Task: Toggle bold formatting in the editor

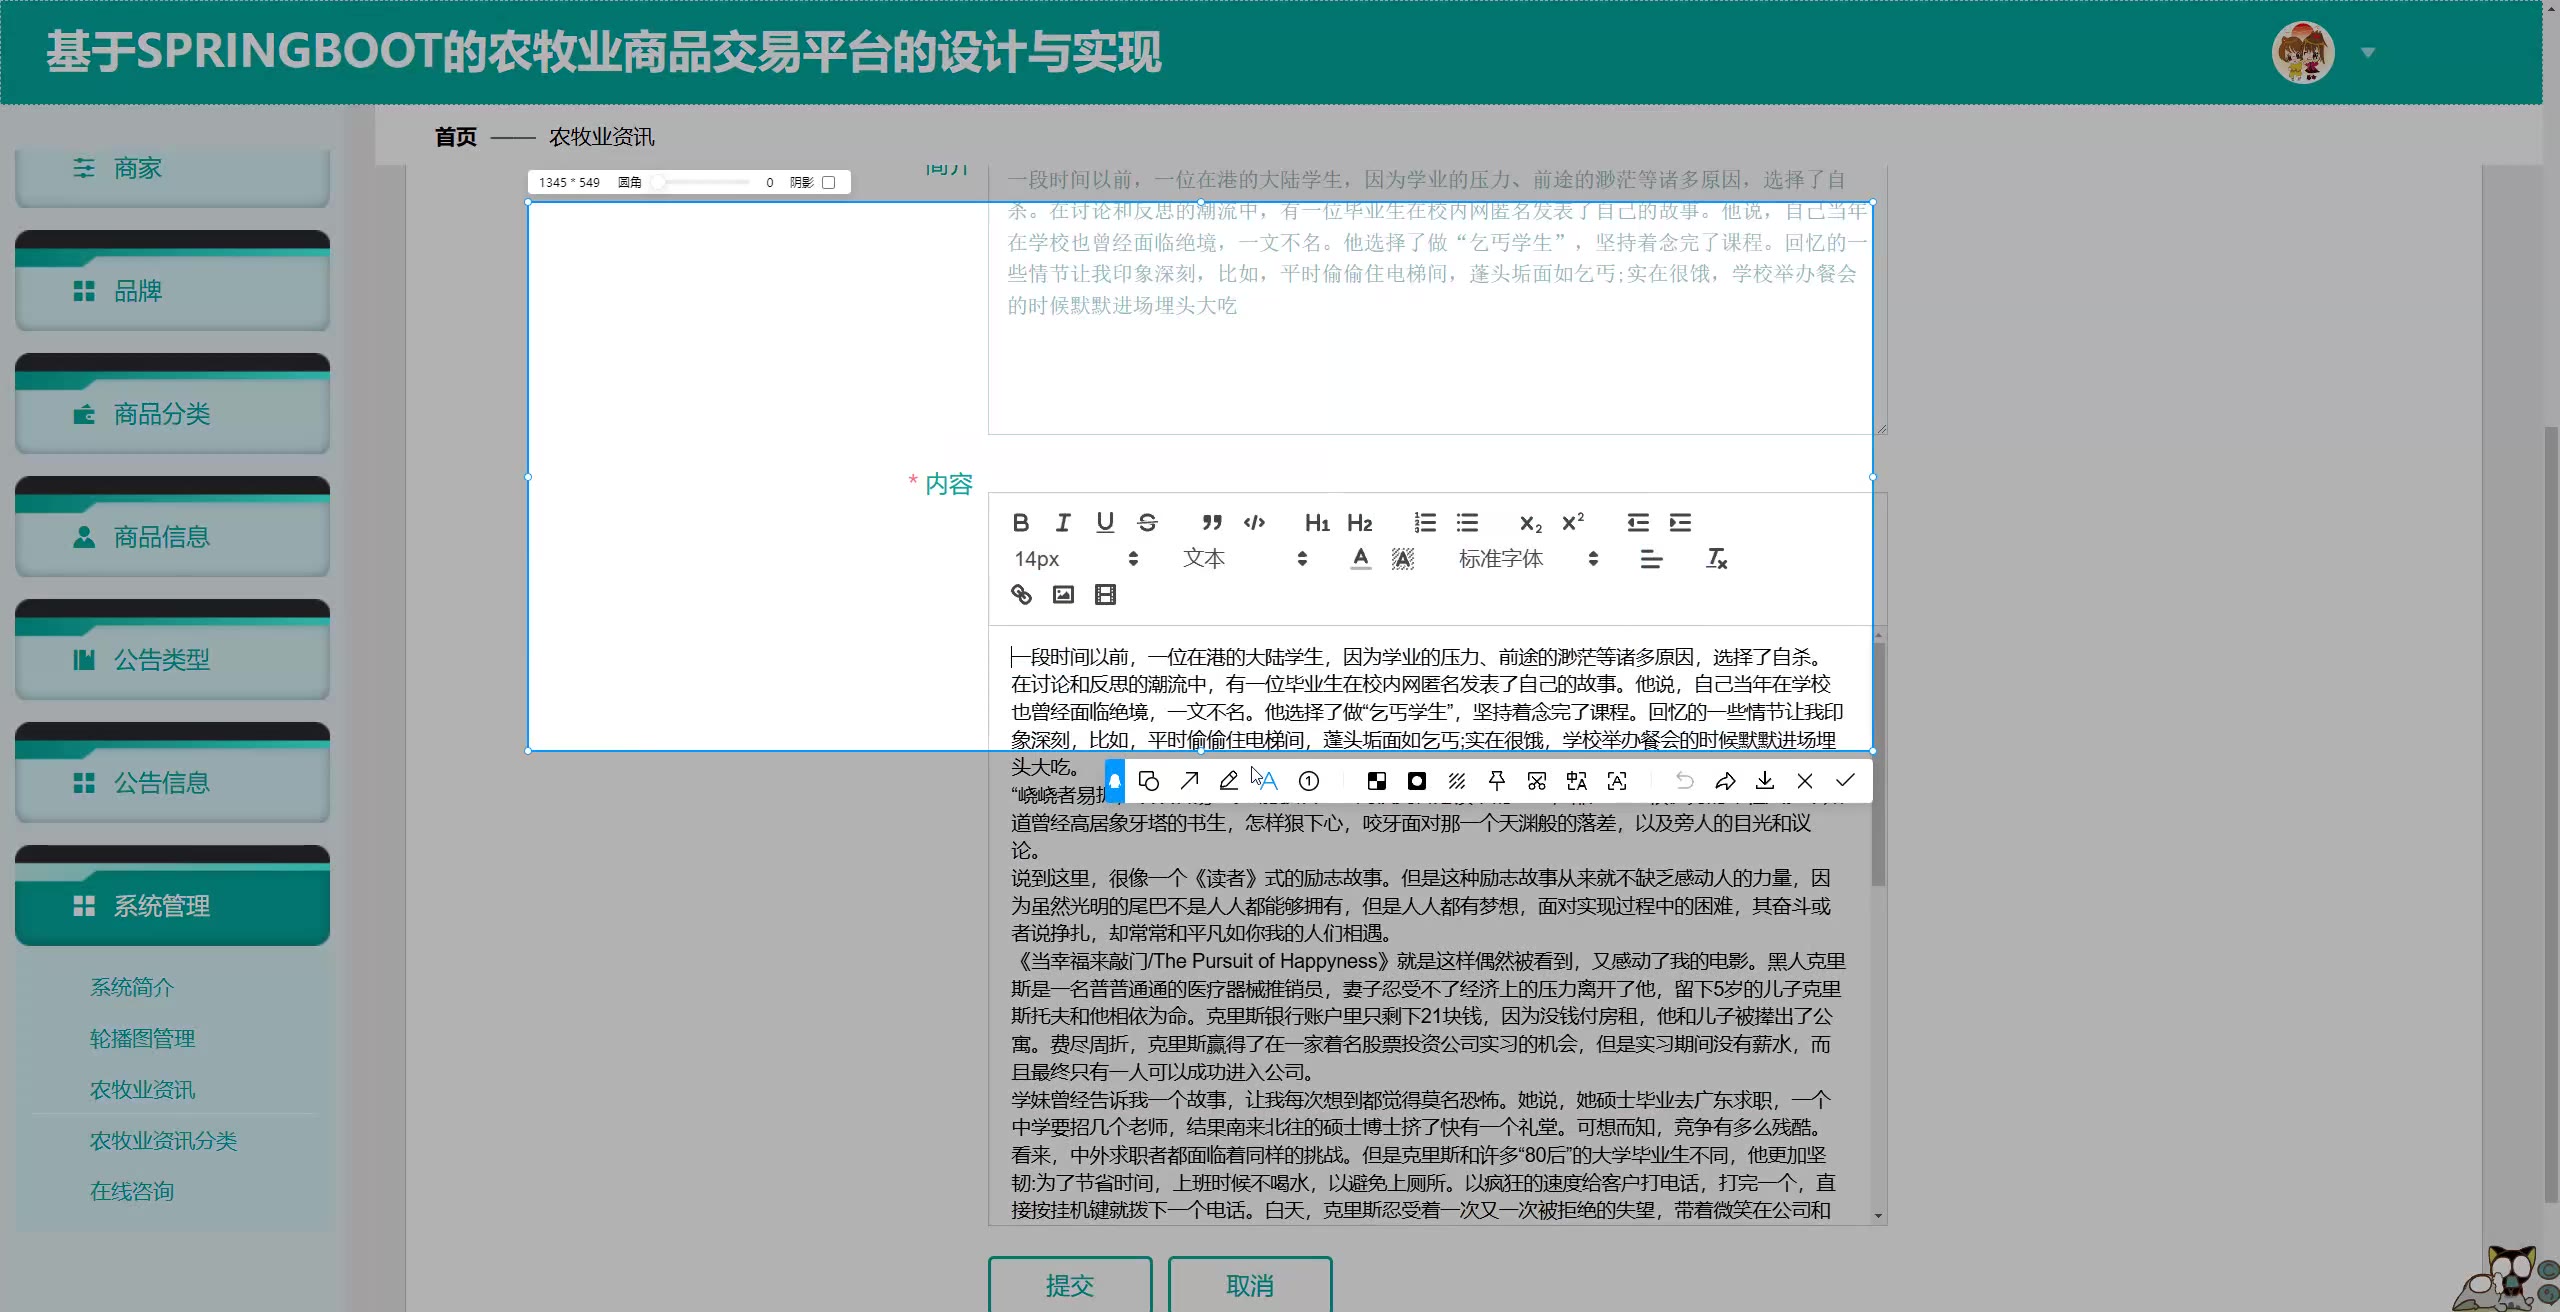Action: pyautogui.click(x=1020, y=522)
